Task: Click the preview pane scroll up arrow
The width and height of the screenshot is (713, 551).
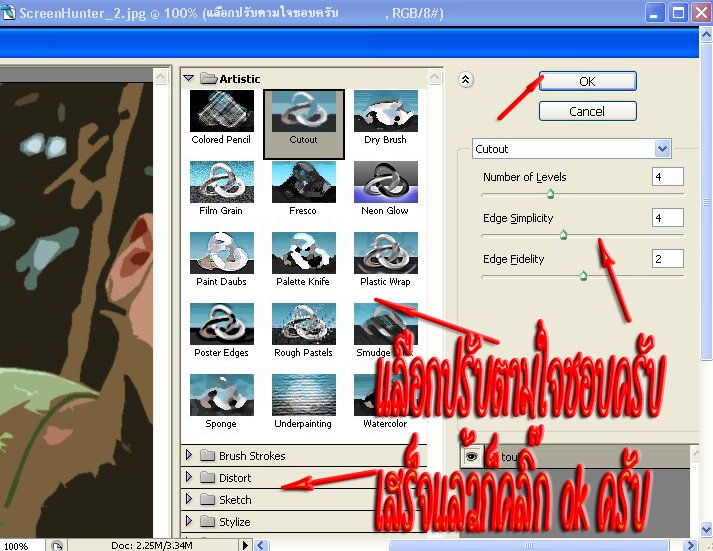Action: click(x=161, y=76)
